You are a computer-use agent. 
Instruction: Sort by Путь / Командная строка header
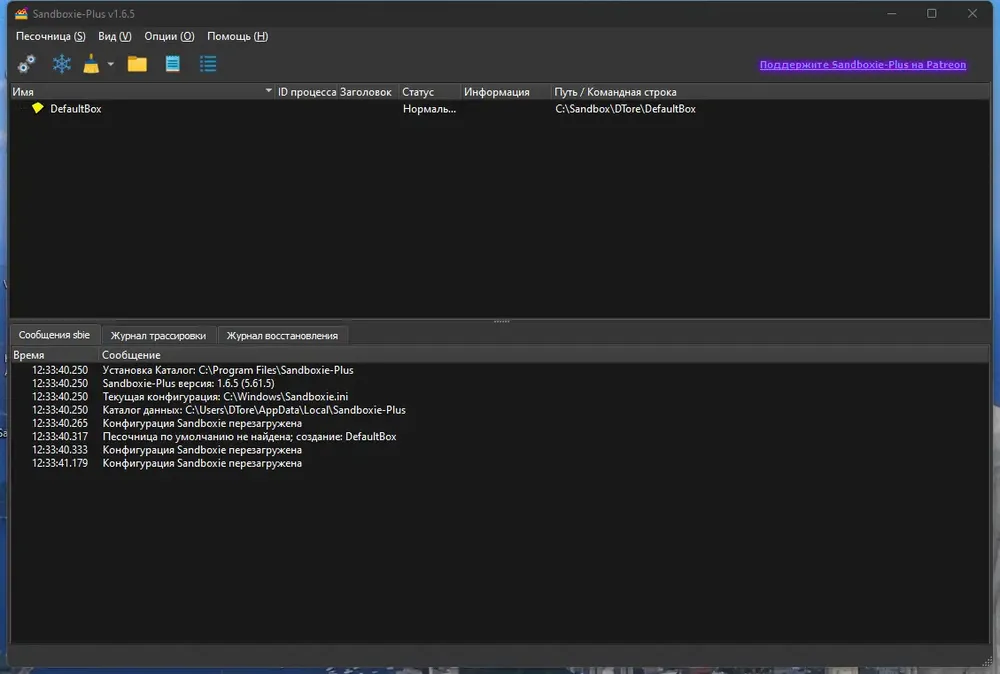tap(770, 92)
